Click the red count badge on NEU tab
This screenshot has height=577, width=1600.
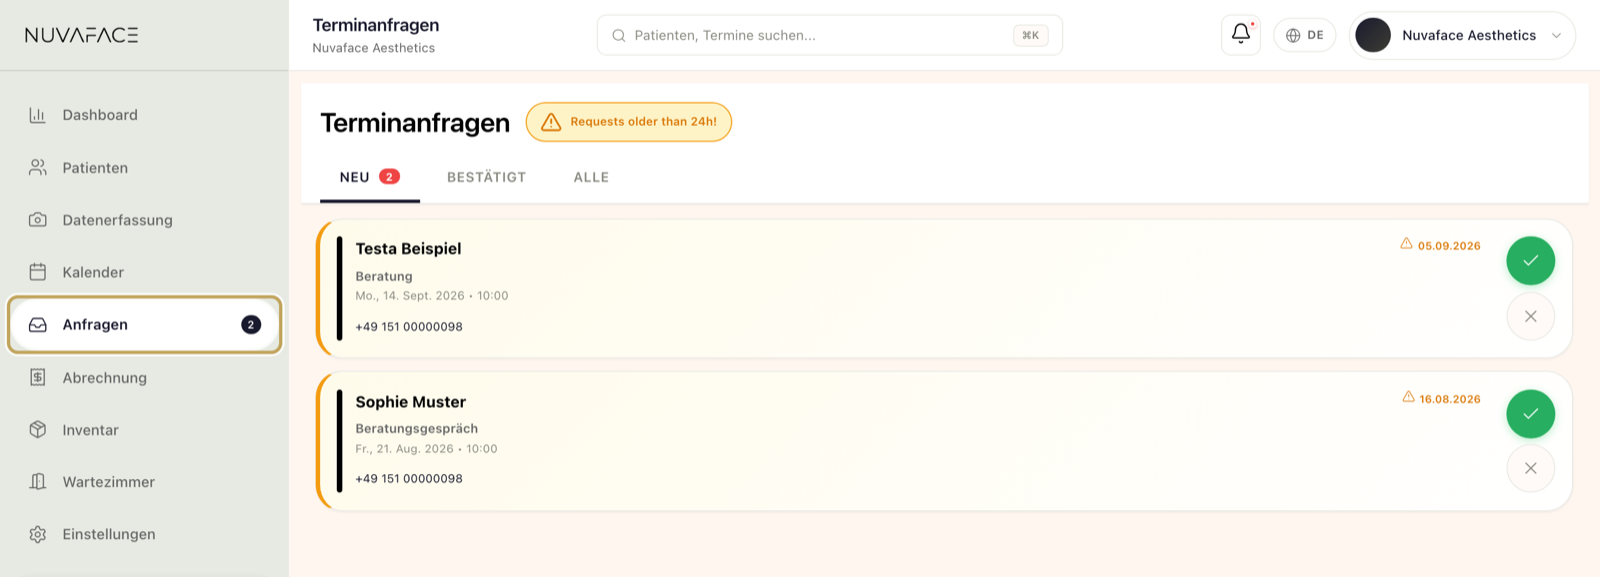point(390,177)
